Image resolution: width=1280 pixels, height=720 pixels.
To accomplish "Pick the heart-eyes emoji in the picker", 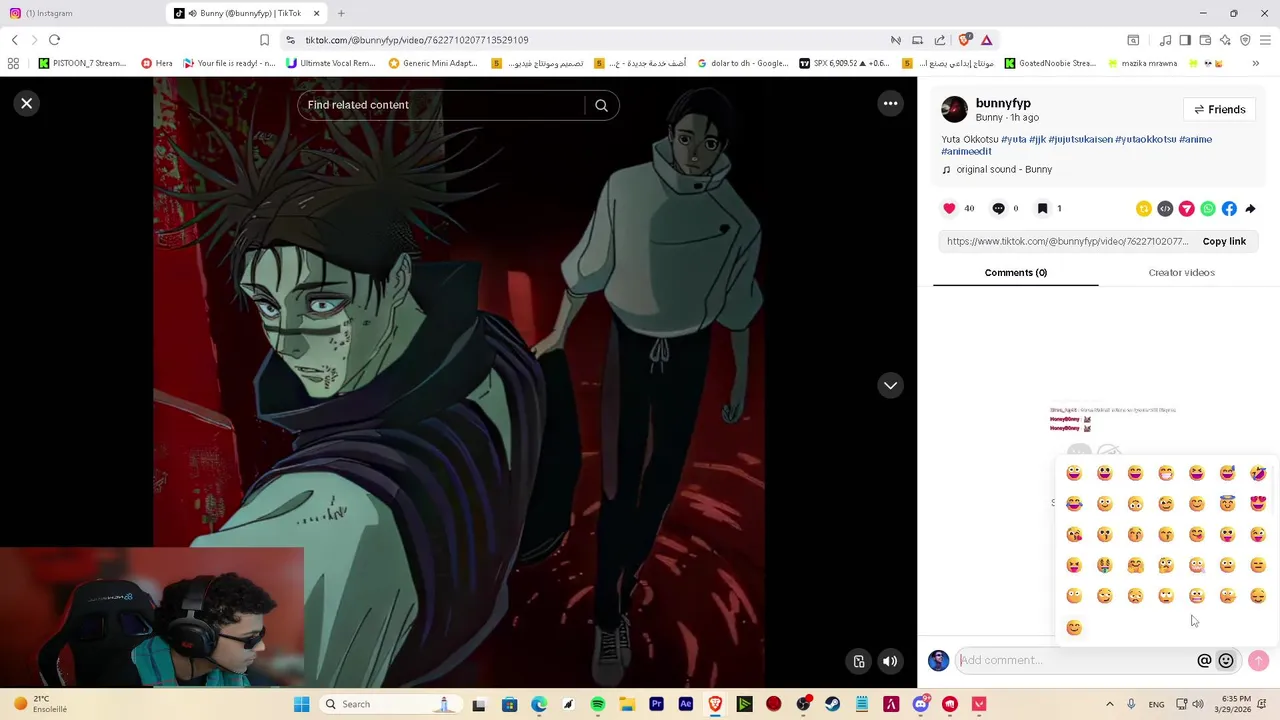I will 1258,504.
